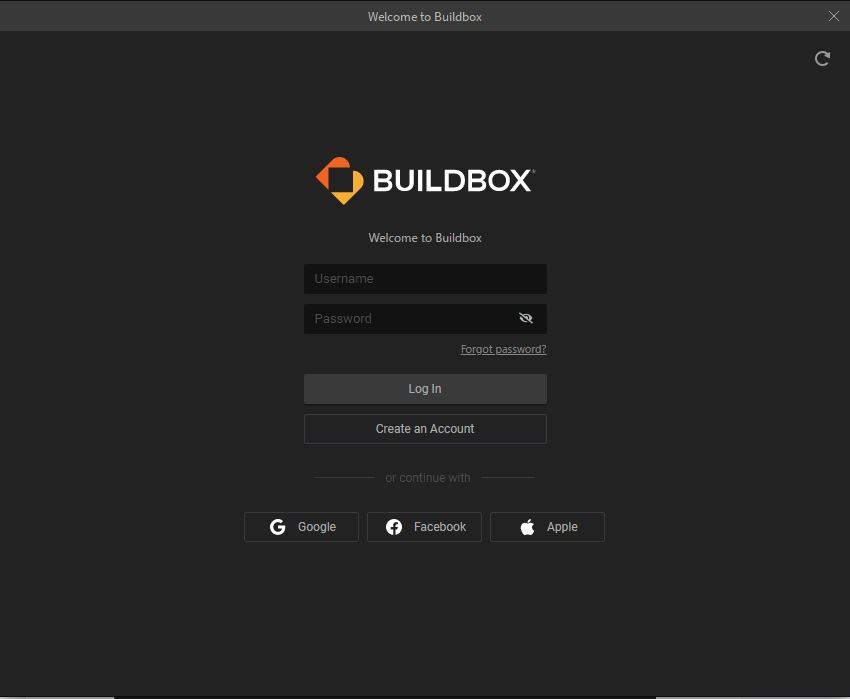Click the refresh icon in the top-right corner
Image resolution: width=850 pixels, height=699 pixels.
[x=822, y=59]
